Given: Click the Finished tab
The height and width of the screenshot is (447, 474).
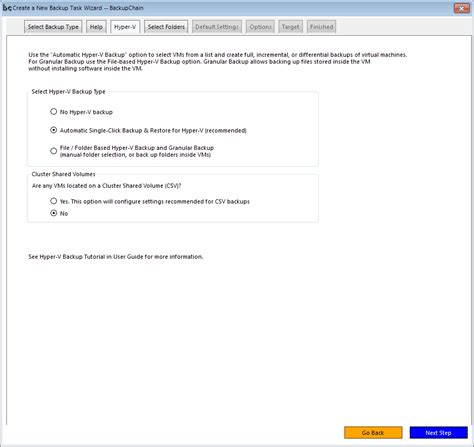Looking at the screenshot, I should pyautogui.click(x=321, y=27).
